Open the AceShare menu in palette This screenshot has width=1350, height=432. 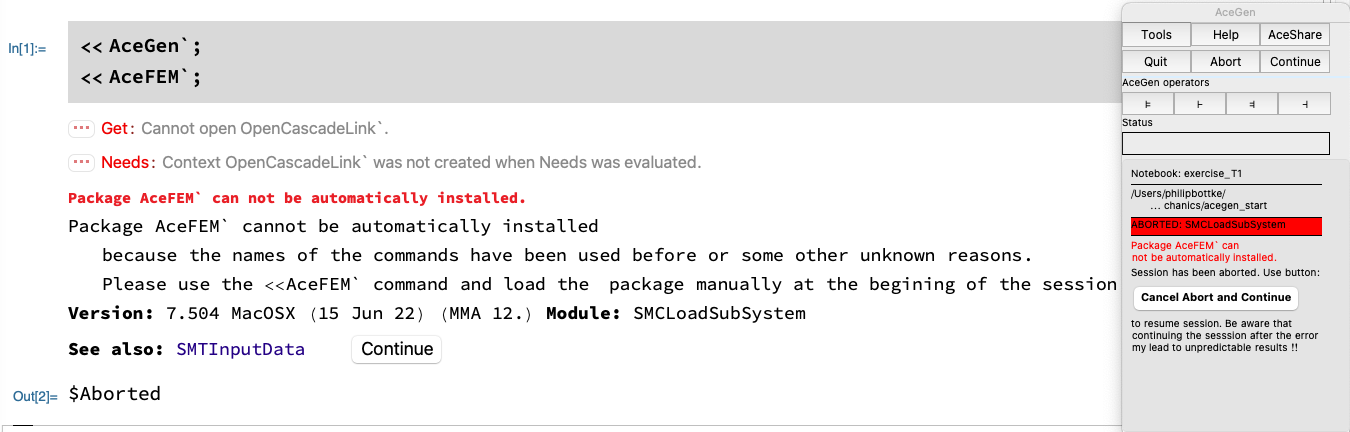tap(1295, 34)
